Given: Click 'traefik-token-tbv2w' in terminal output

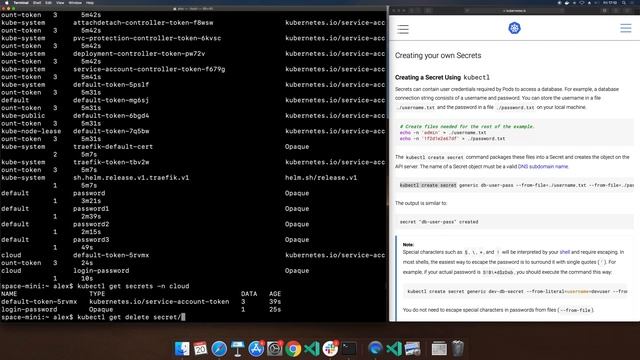Looking at the screenshot, I should [111, 162].
